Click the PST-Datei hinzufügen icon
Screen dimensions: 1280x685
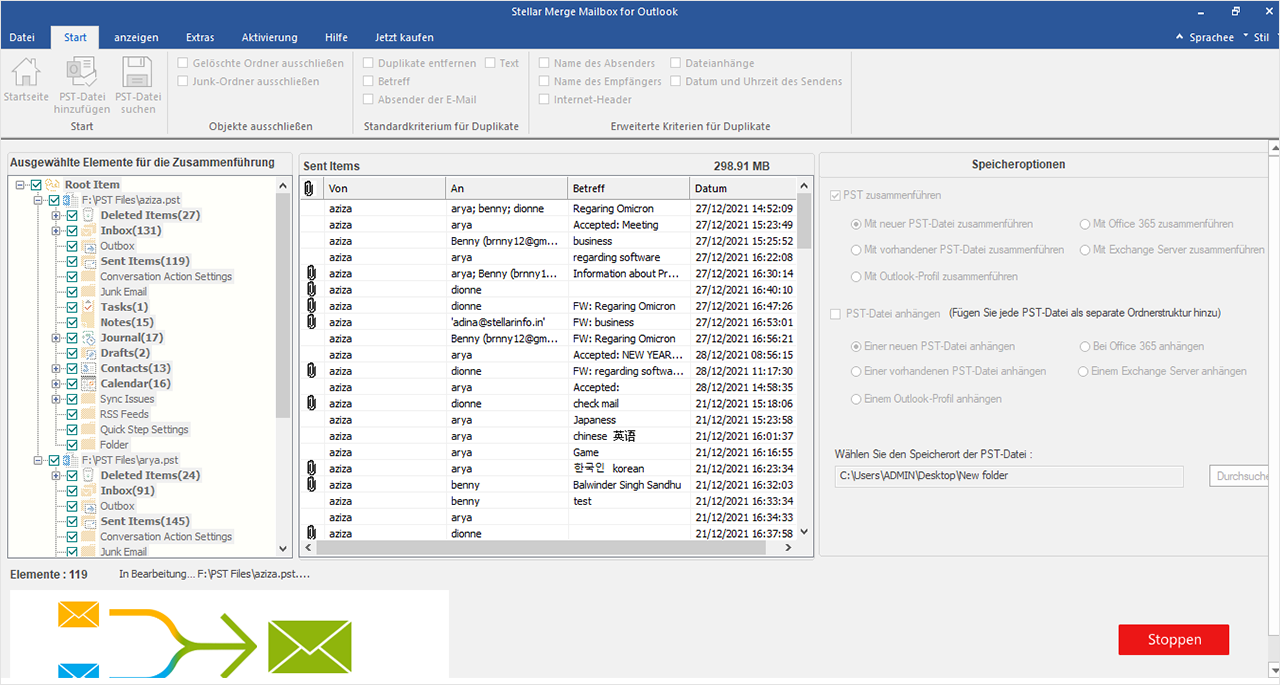pyautogui.click(x=81, y=72)
